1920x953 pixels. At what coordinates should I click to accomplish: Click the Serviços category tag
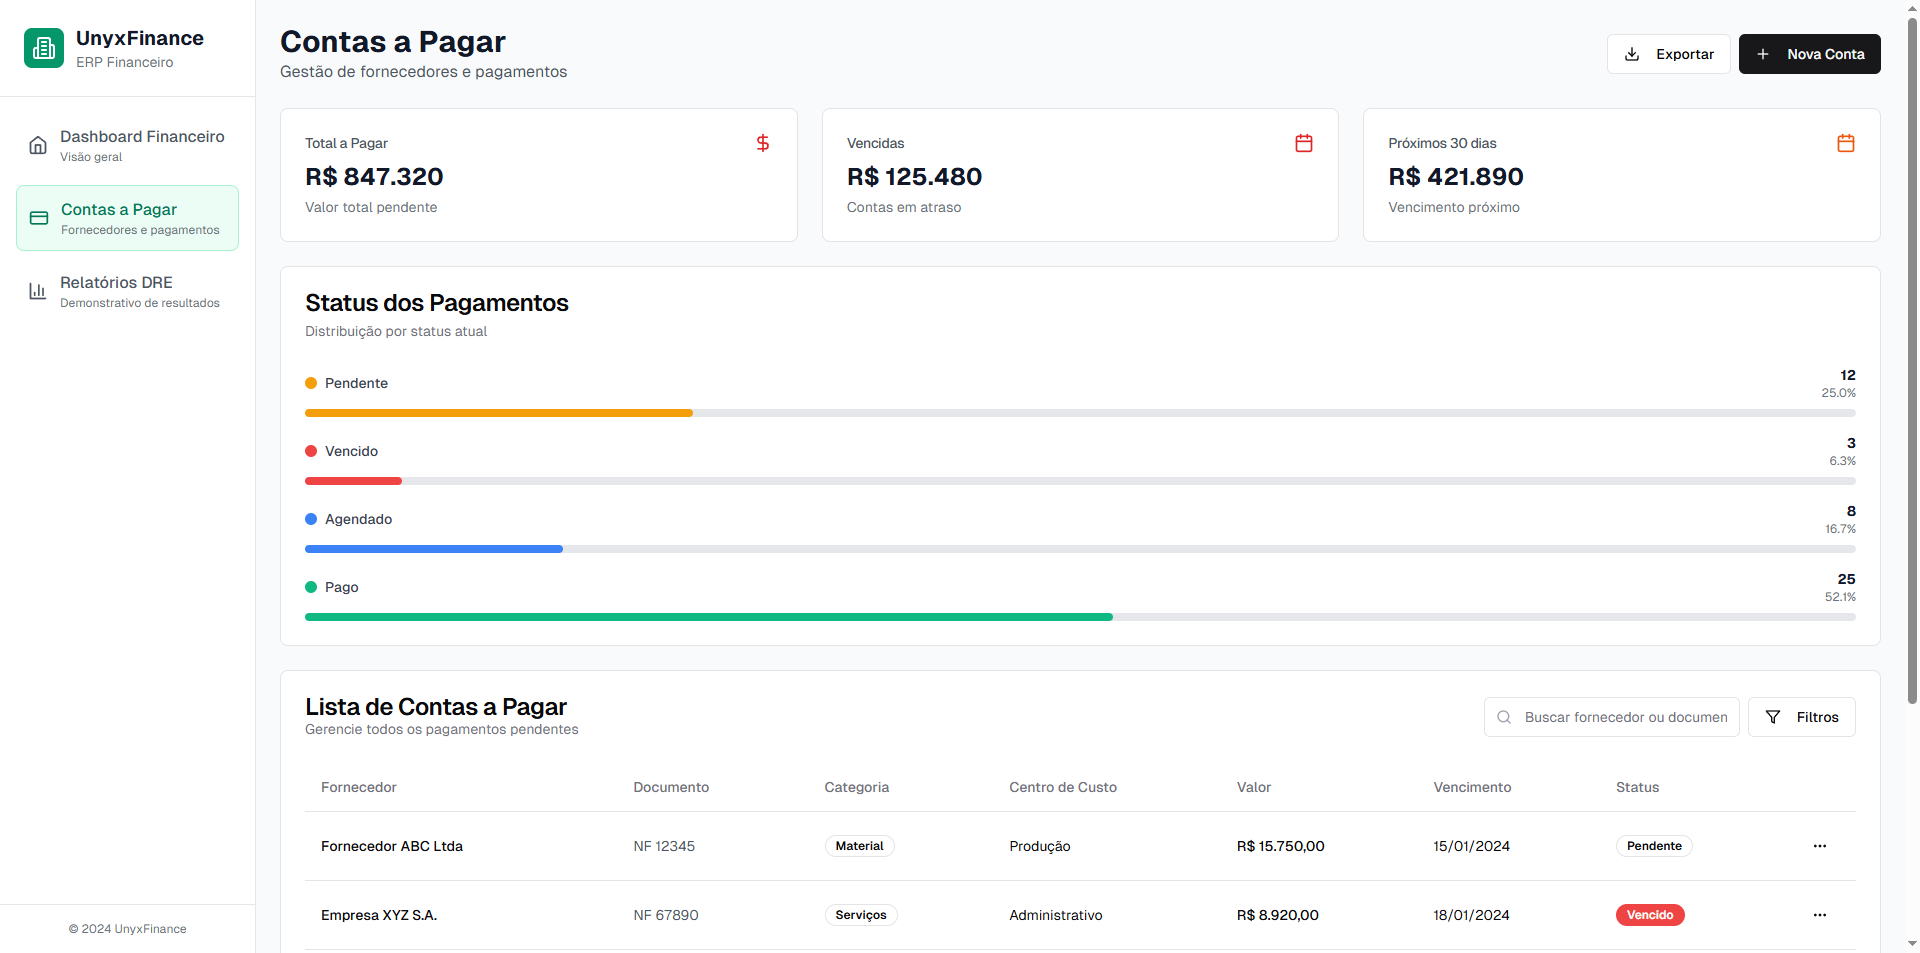click(x=861, y=915)
